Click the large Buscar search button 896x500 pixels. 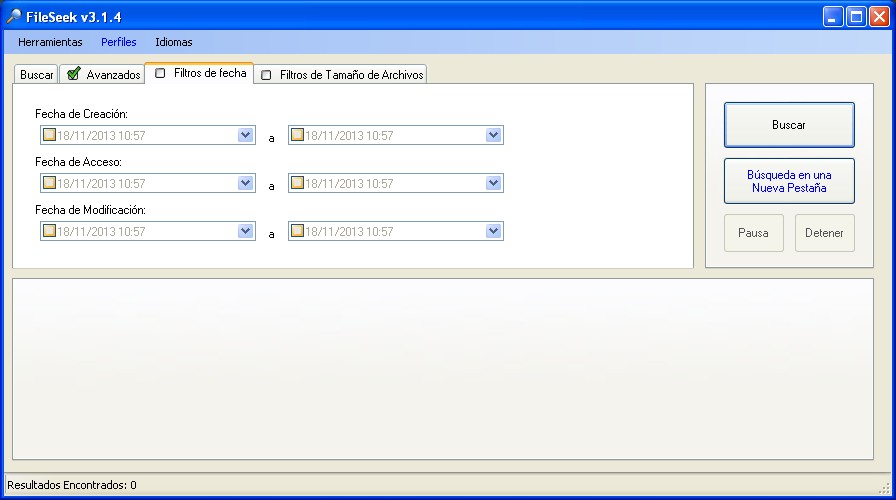tap(789, 125)
